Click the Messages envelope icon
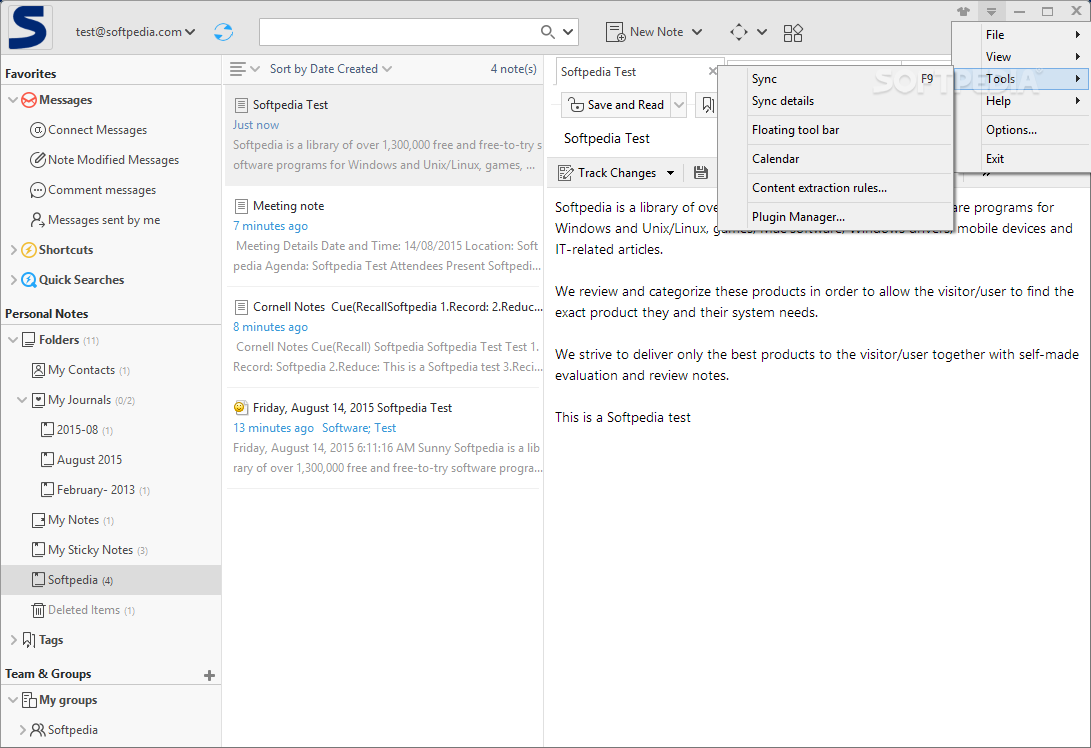 29,100
